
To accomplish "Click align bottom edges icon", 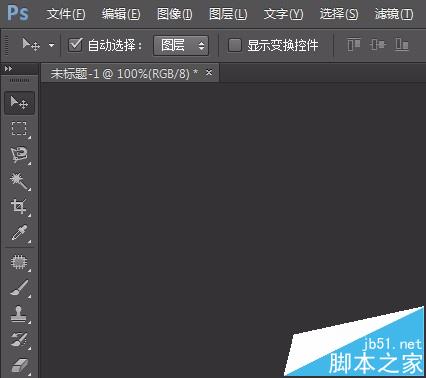I will [402, 45].
